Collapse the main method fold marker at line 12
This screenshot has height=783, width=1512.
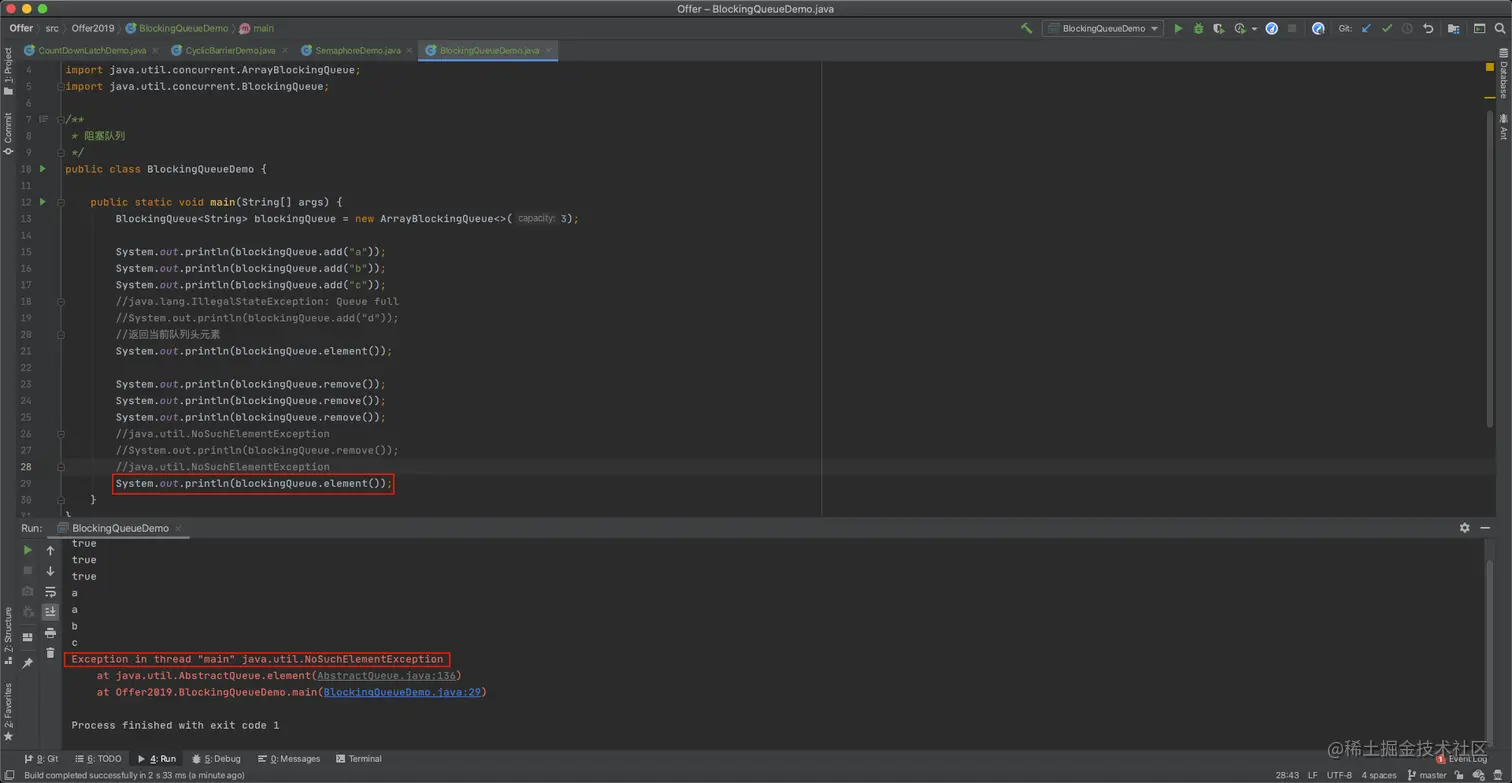[61, 202]
